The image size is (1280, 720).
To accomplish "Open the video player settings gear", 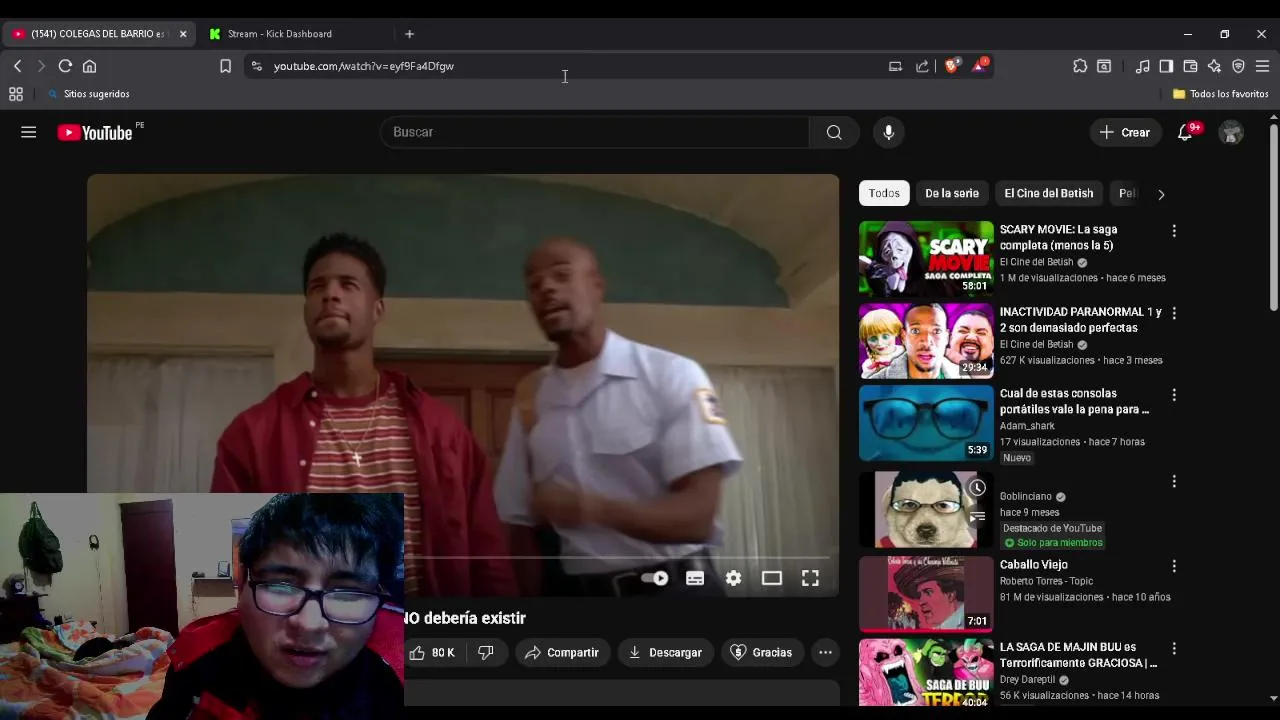I will [733, 578].
